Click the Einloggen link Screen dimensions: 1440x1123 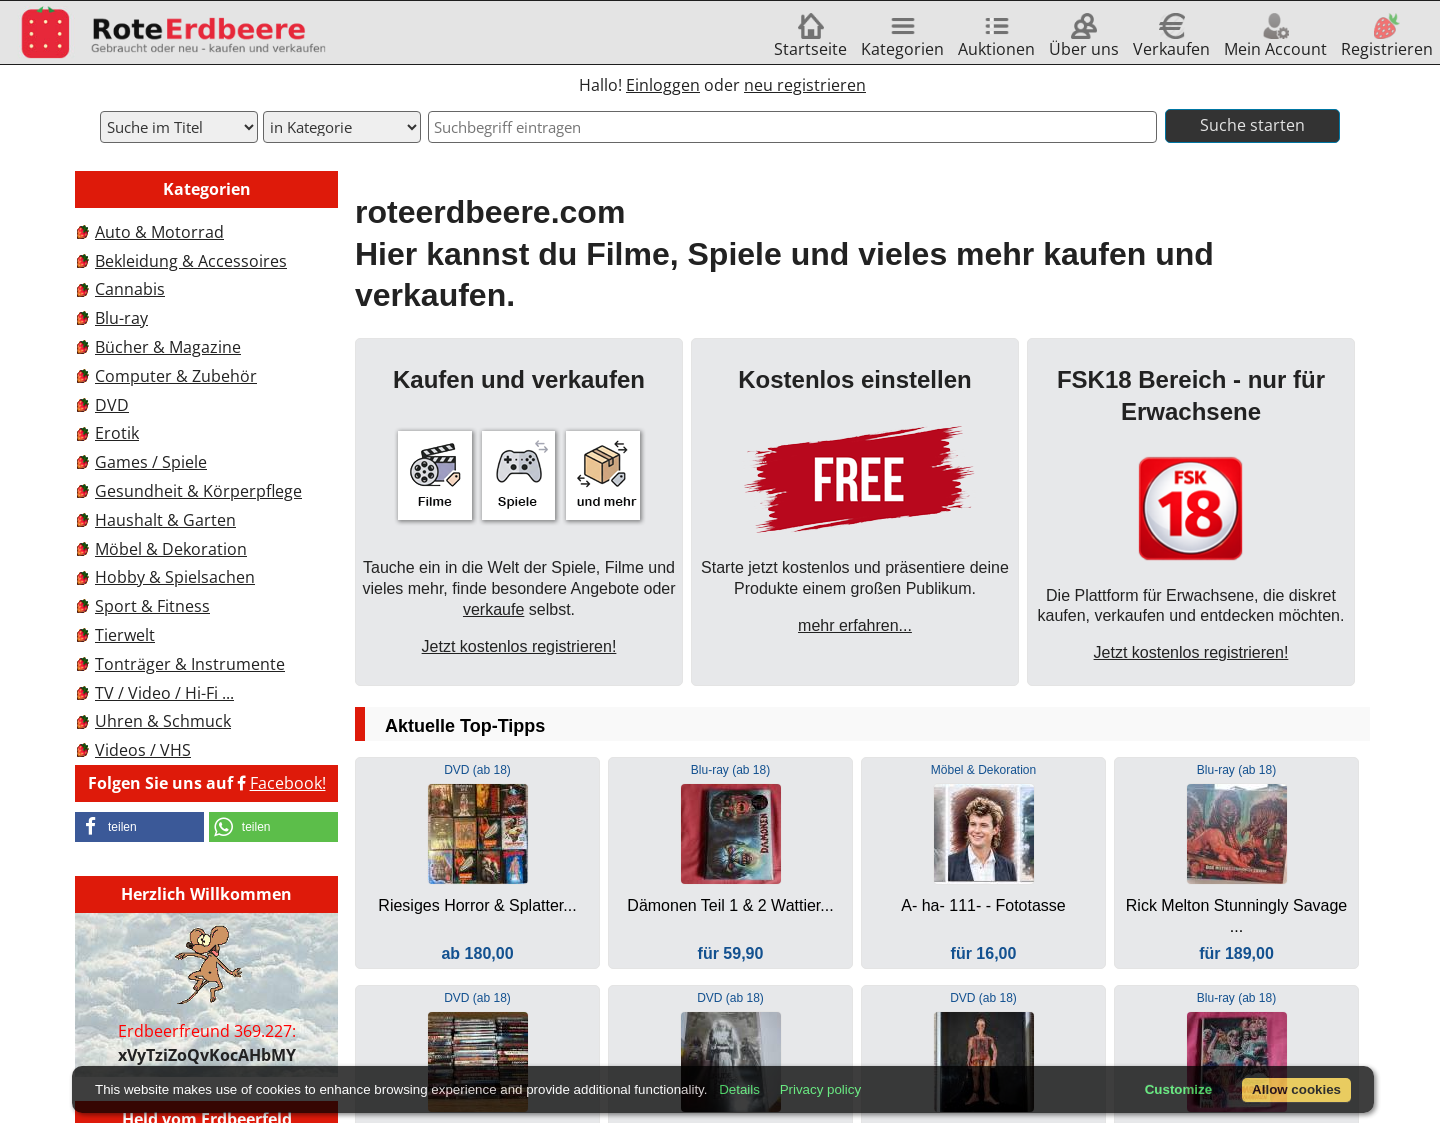coord(663,85)
